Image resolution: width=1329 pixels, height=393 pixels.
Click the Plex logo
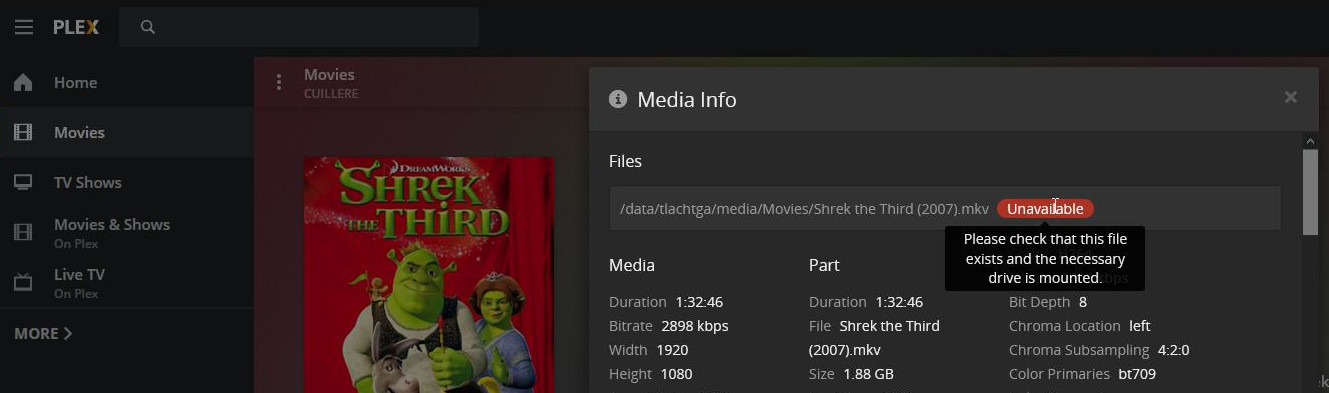[76, 27]
